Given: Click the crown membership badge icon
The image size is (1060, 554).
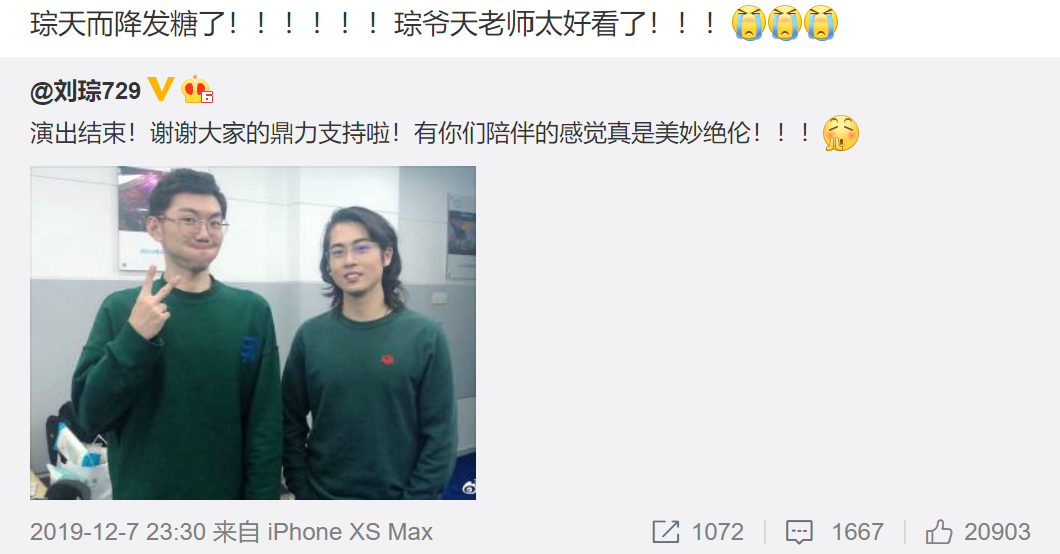Looking at the screenshot, I should [x=197, y=90].
